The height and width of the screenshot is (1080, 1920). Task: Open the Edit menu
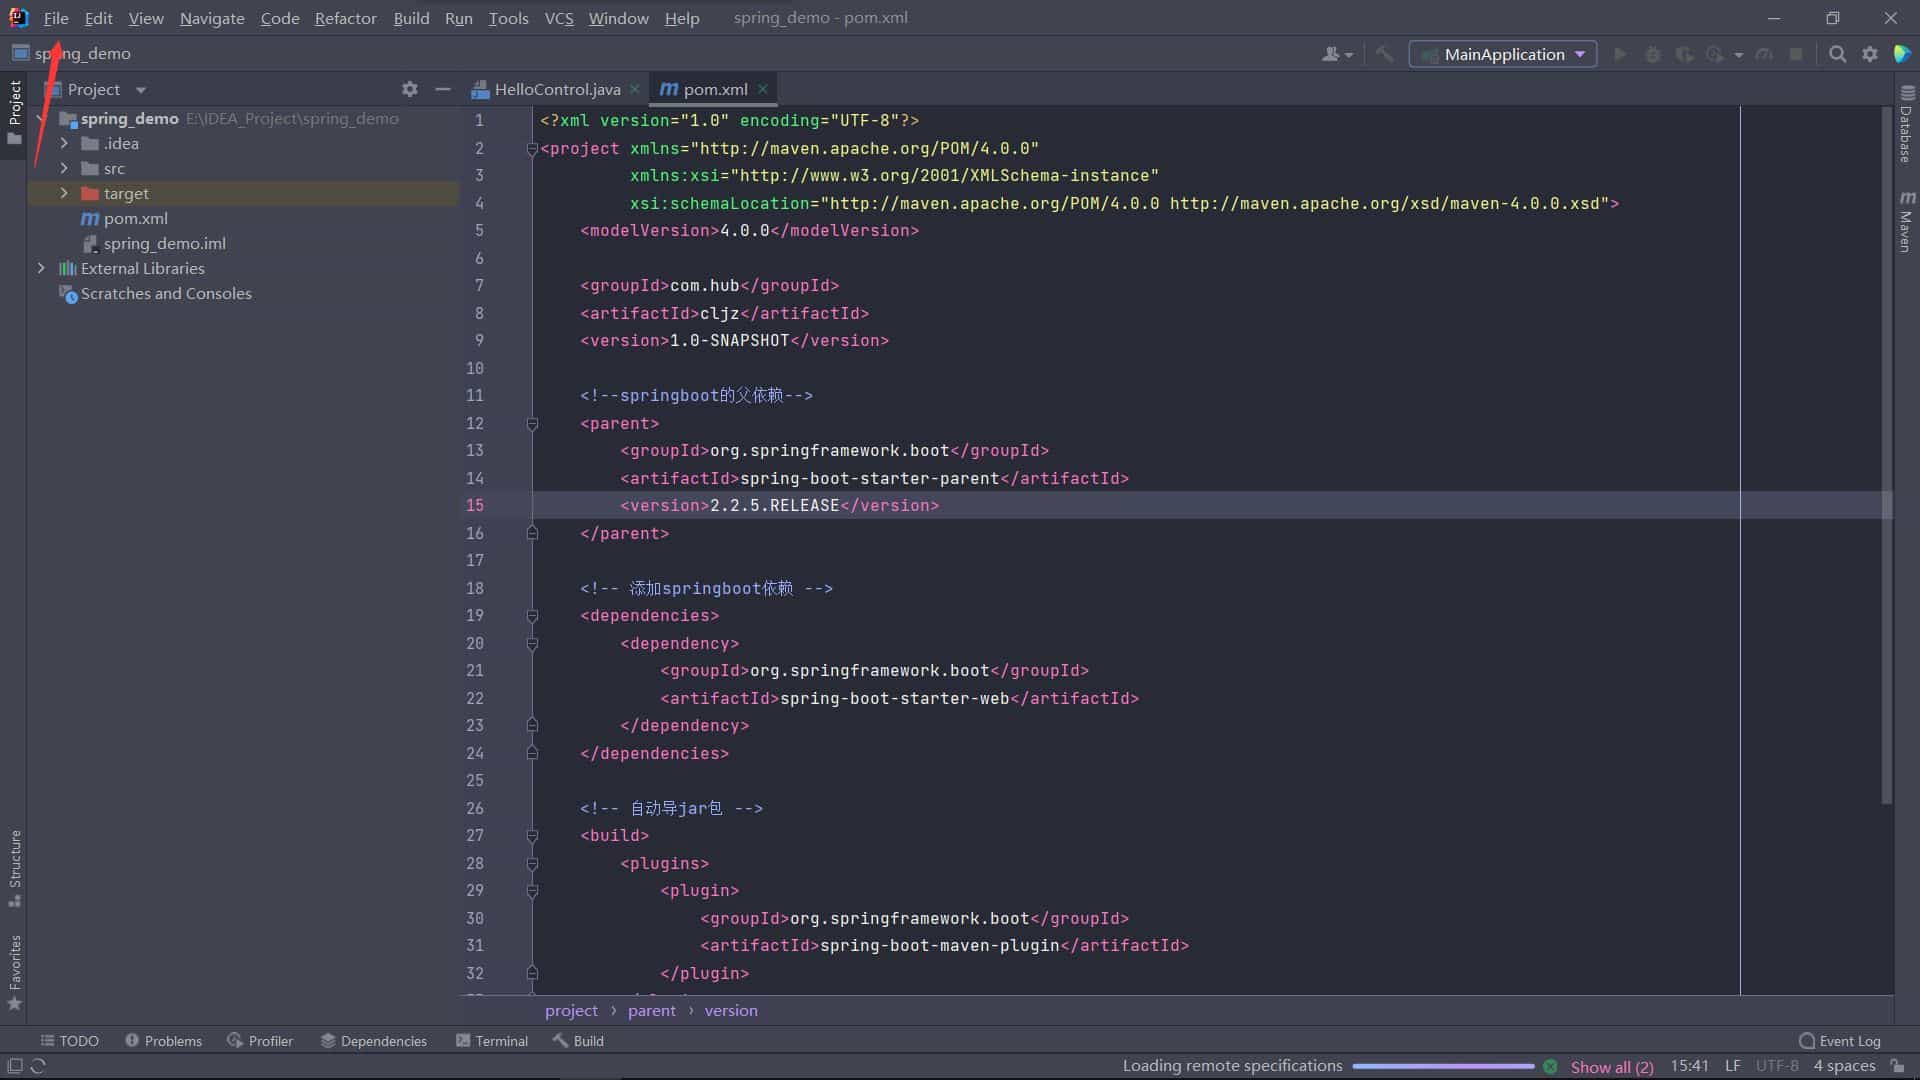coord(98,18)
